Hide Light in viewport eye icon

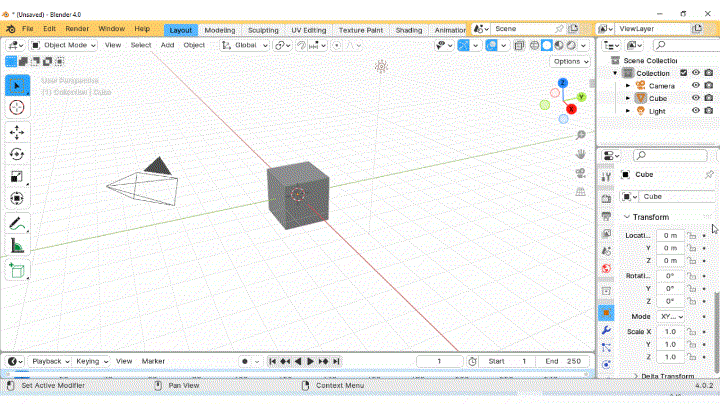click(x=696, y=110)
